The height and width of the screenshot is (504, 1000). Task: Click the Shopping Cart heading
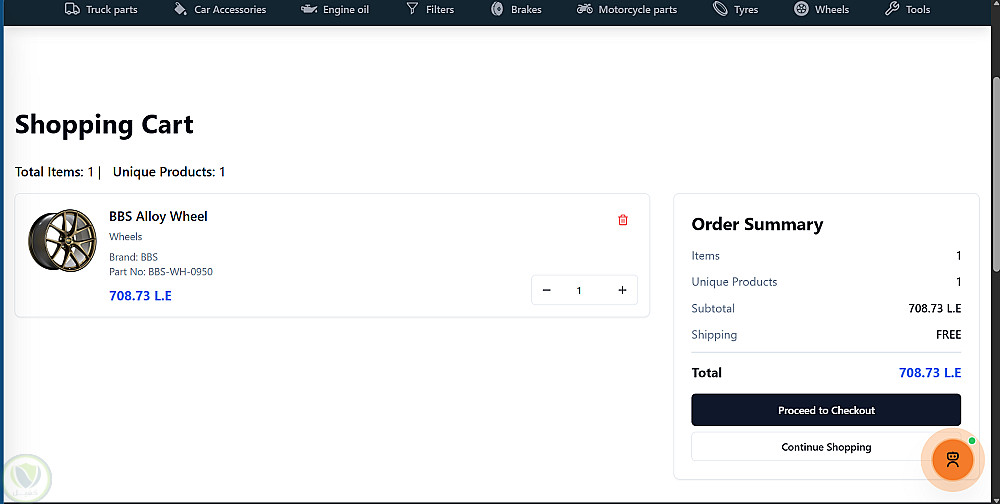[x=104, y=124]
